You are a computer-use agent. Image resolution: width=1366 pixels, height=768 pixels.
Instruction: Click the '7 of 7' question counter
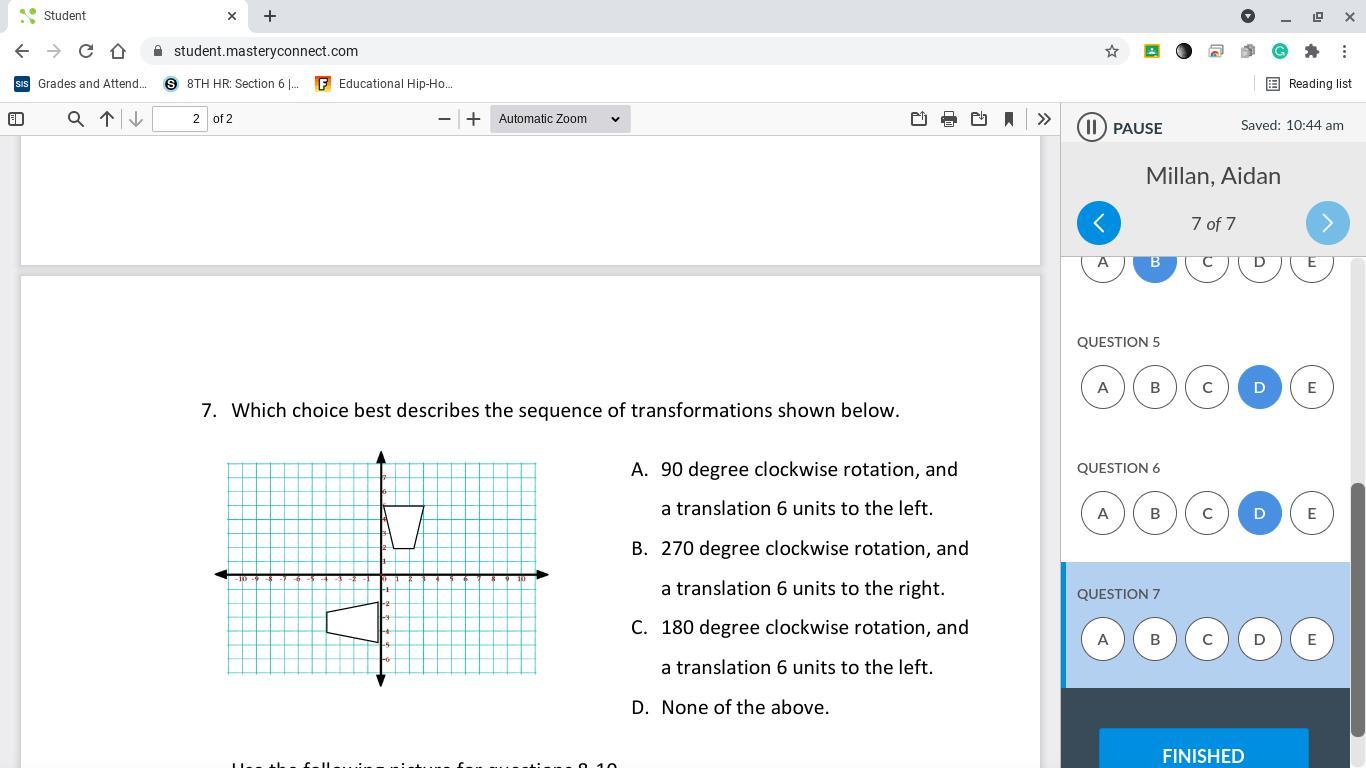click(1213, 223)
